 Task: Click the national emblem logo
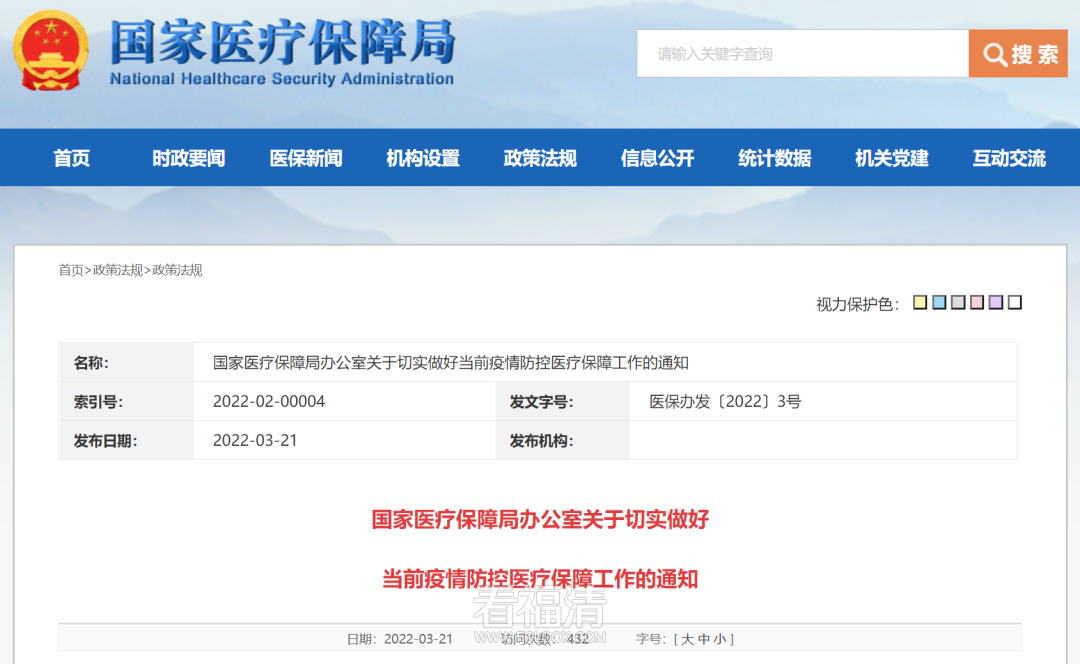click(x=51, y=50)
